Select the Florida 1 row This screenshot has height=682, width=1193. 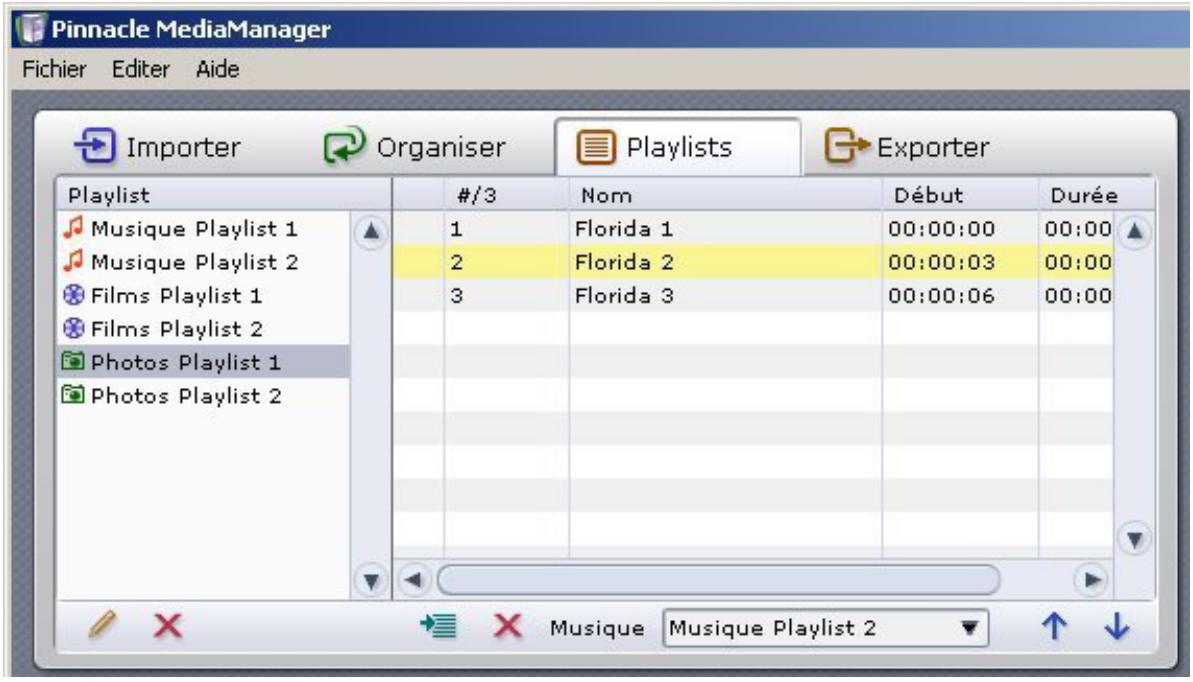753,228
